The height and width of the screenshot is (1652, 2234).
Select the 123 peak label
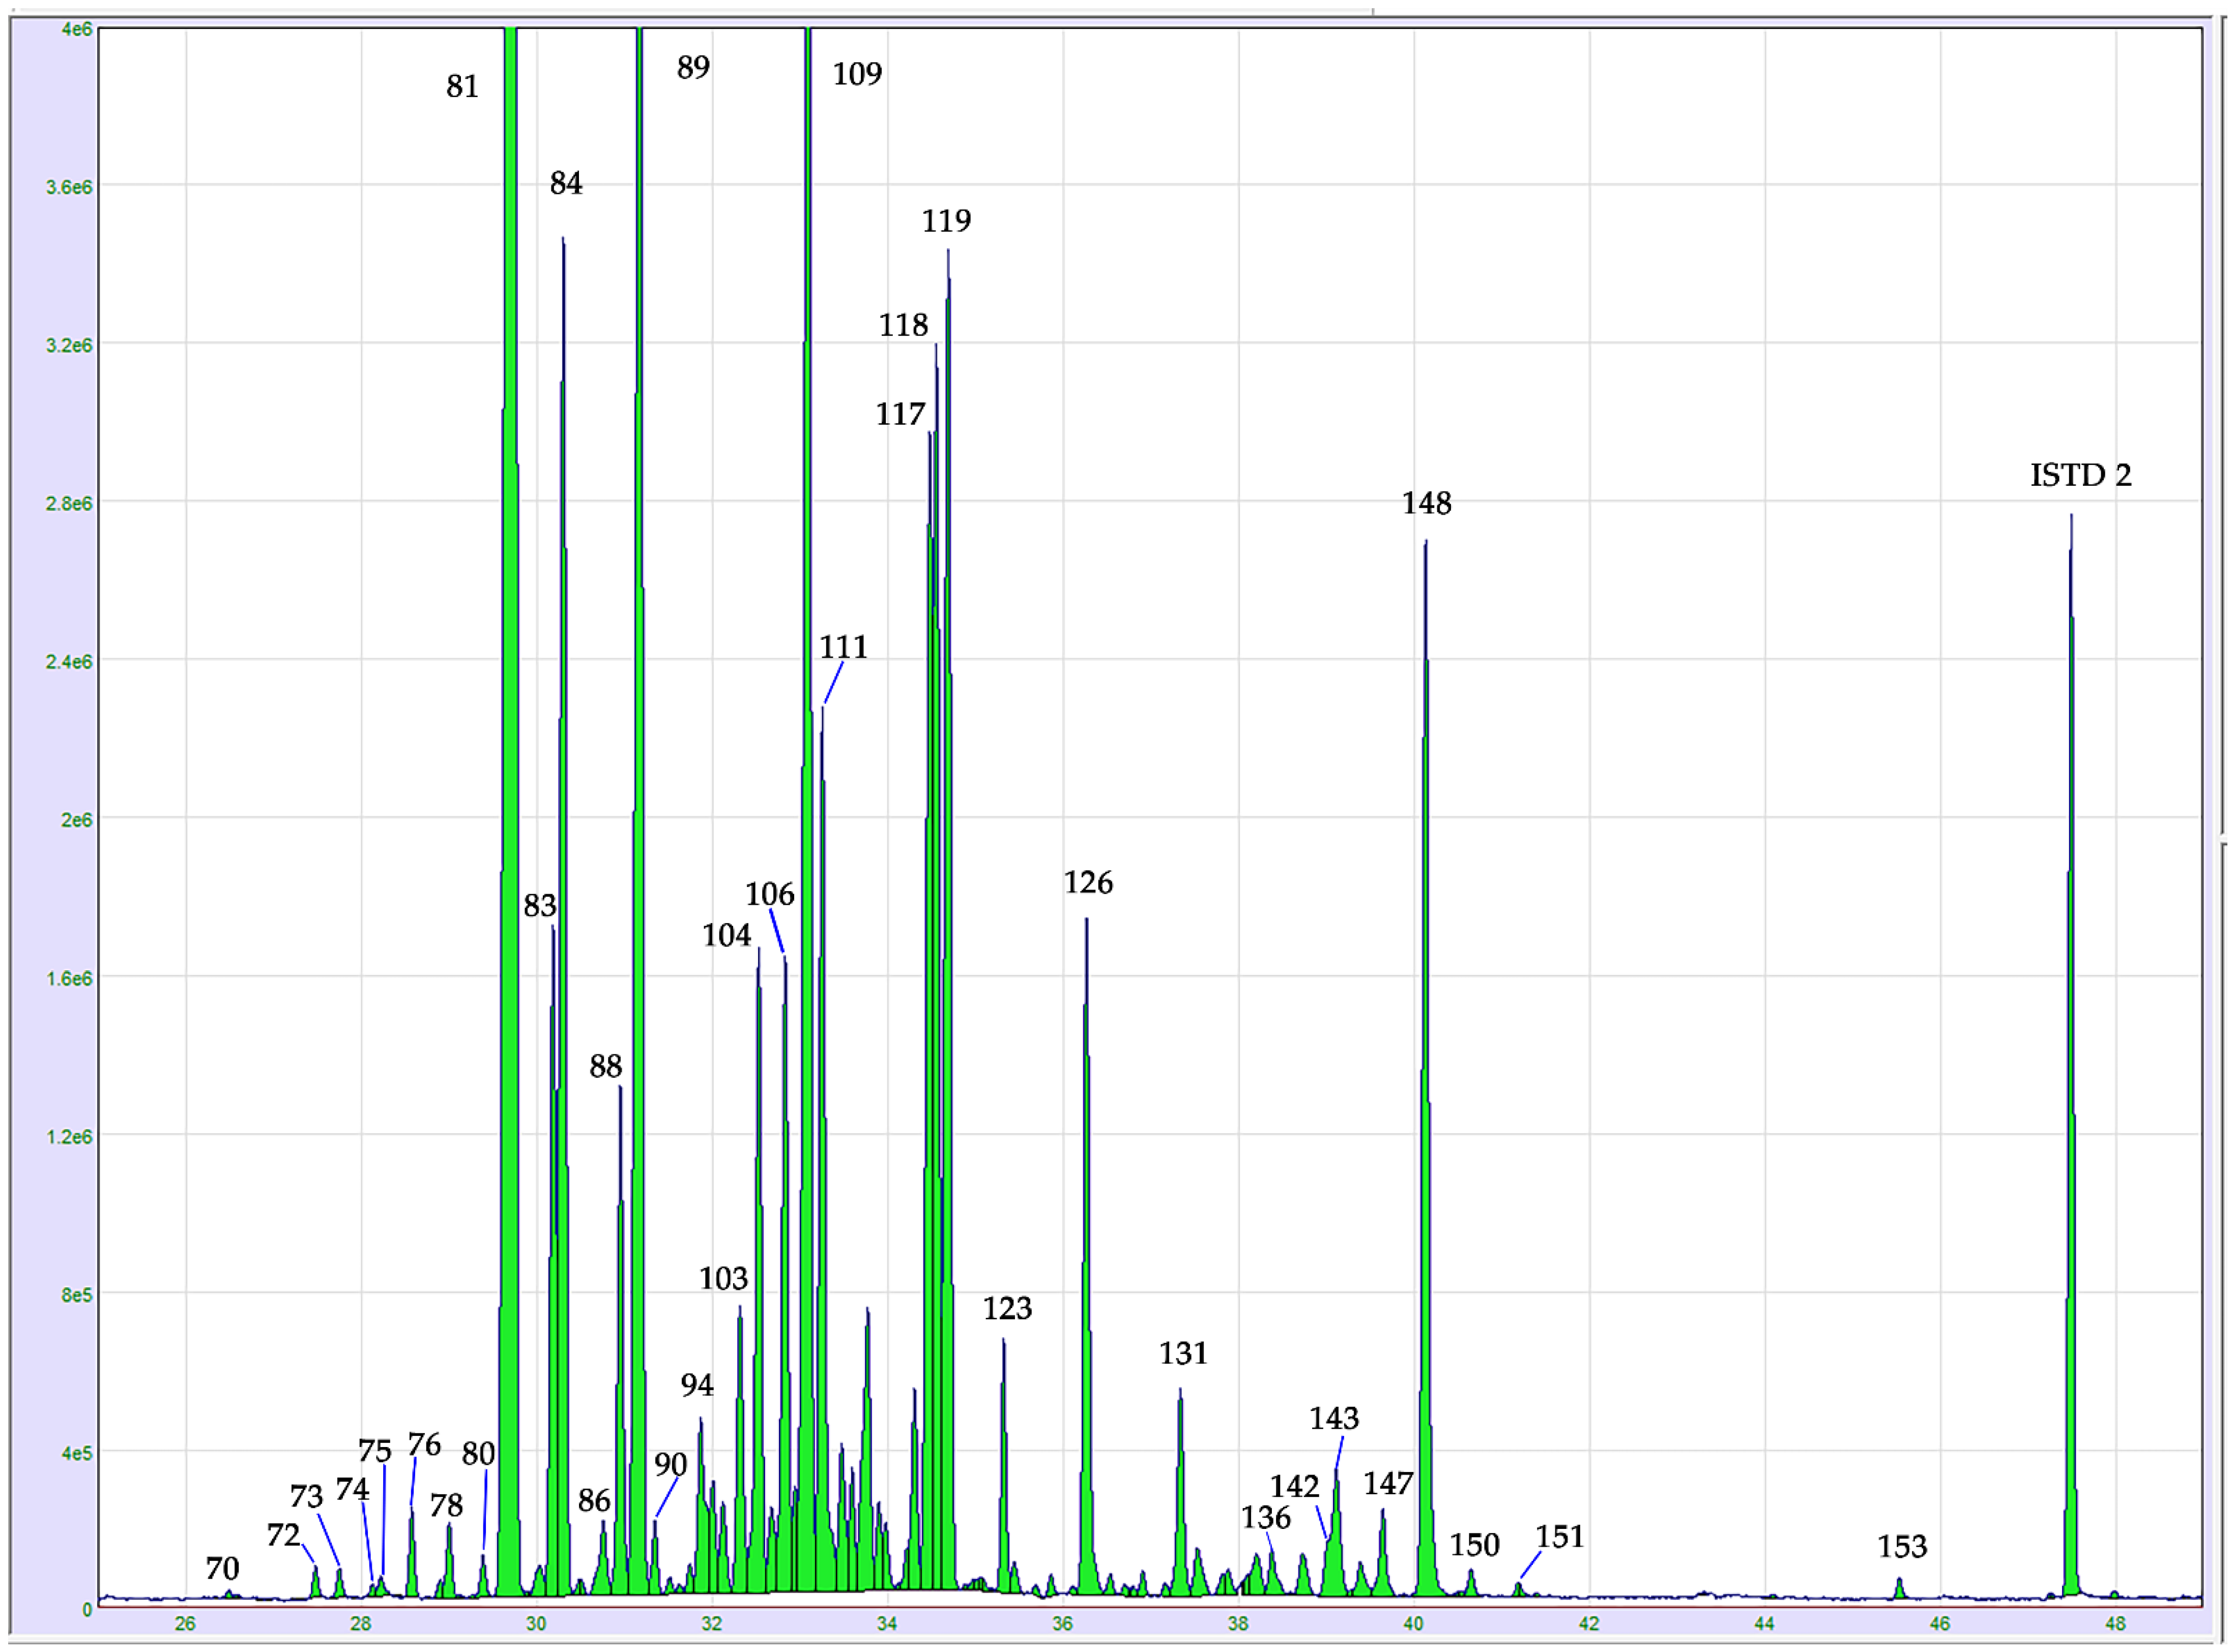click(1007, 1308)
